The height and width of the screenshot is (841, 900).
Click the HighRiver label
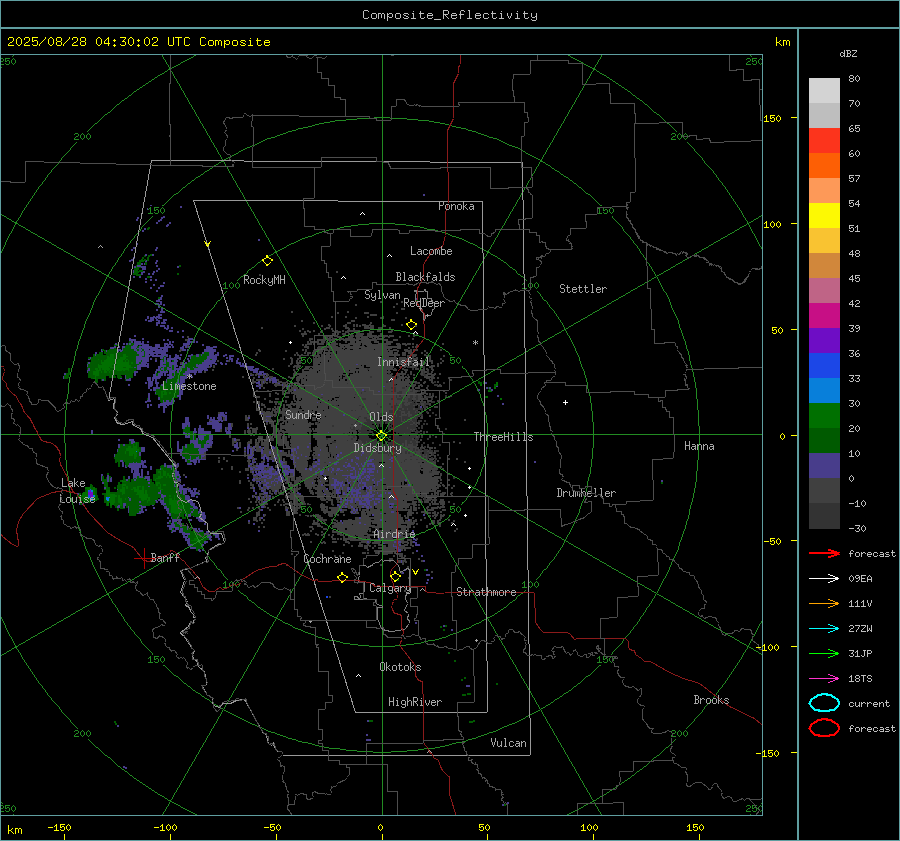415,702
